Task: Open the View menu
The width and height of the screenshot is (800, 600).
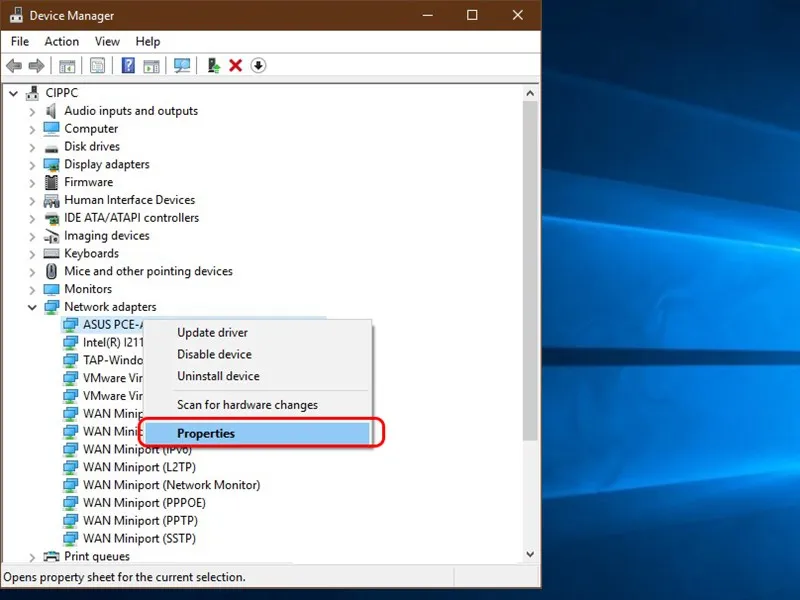Action: pos(107,41)
